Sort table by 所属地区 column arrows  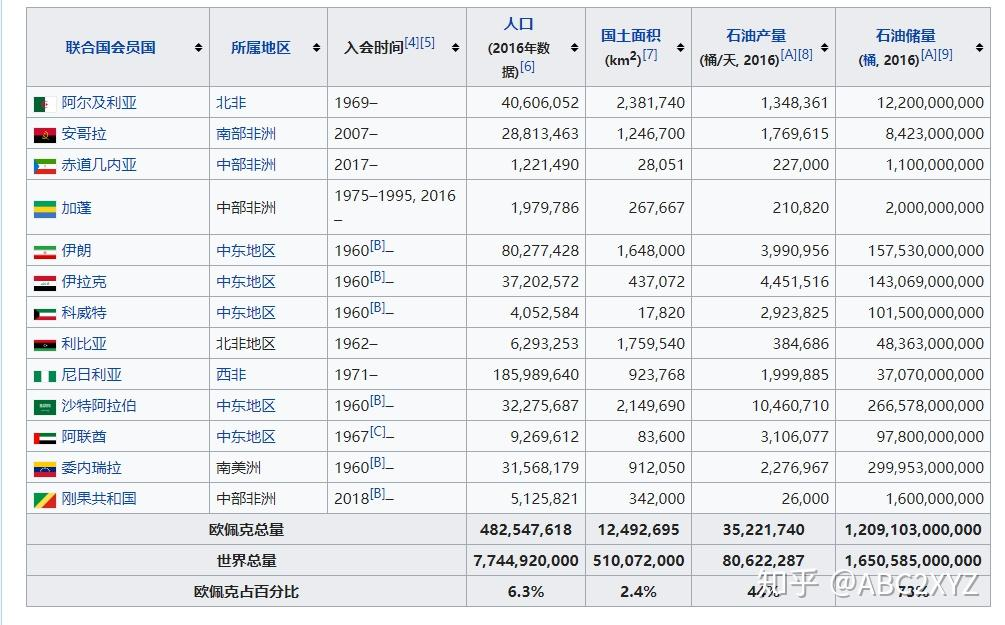pyautogui.click(x=316, y=47)
